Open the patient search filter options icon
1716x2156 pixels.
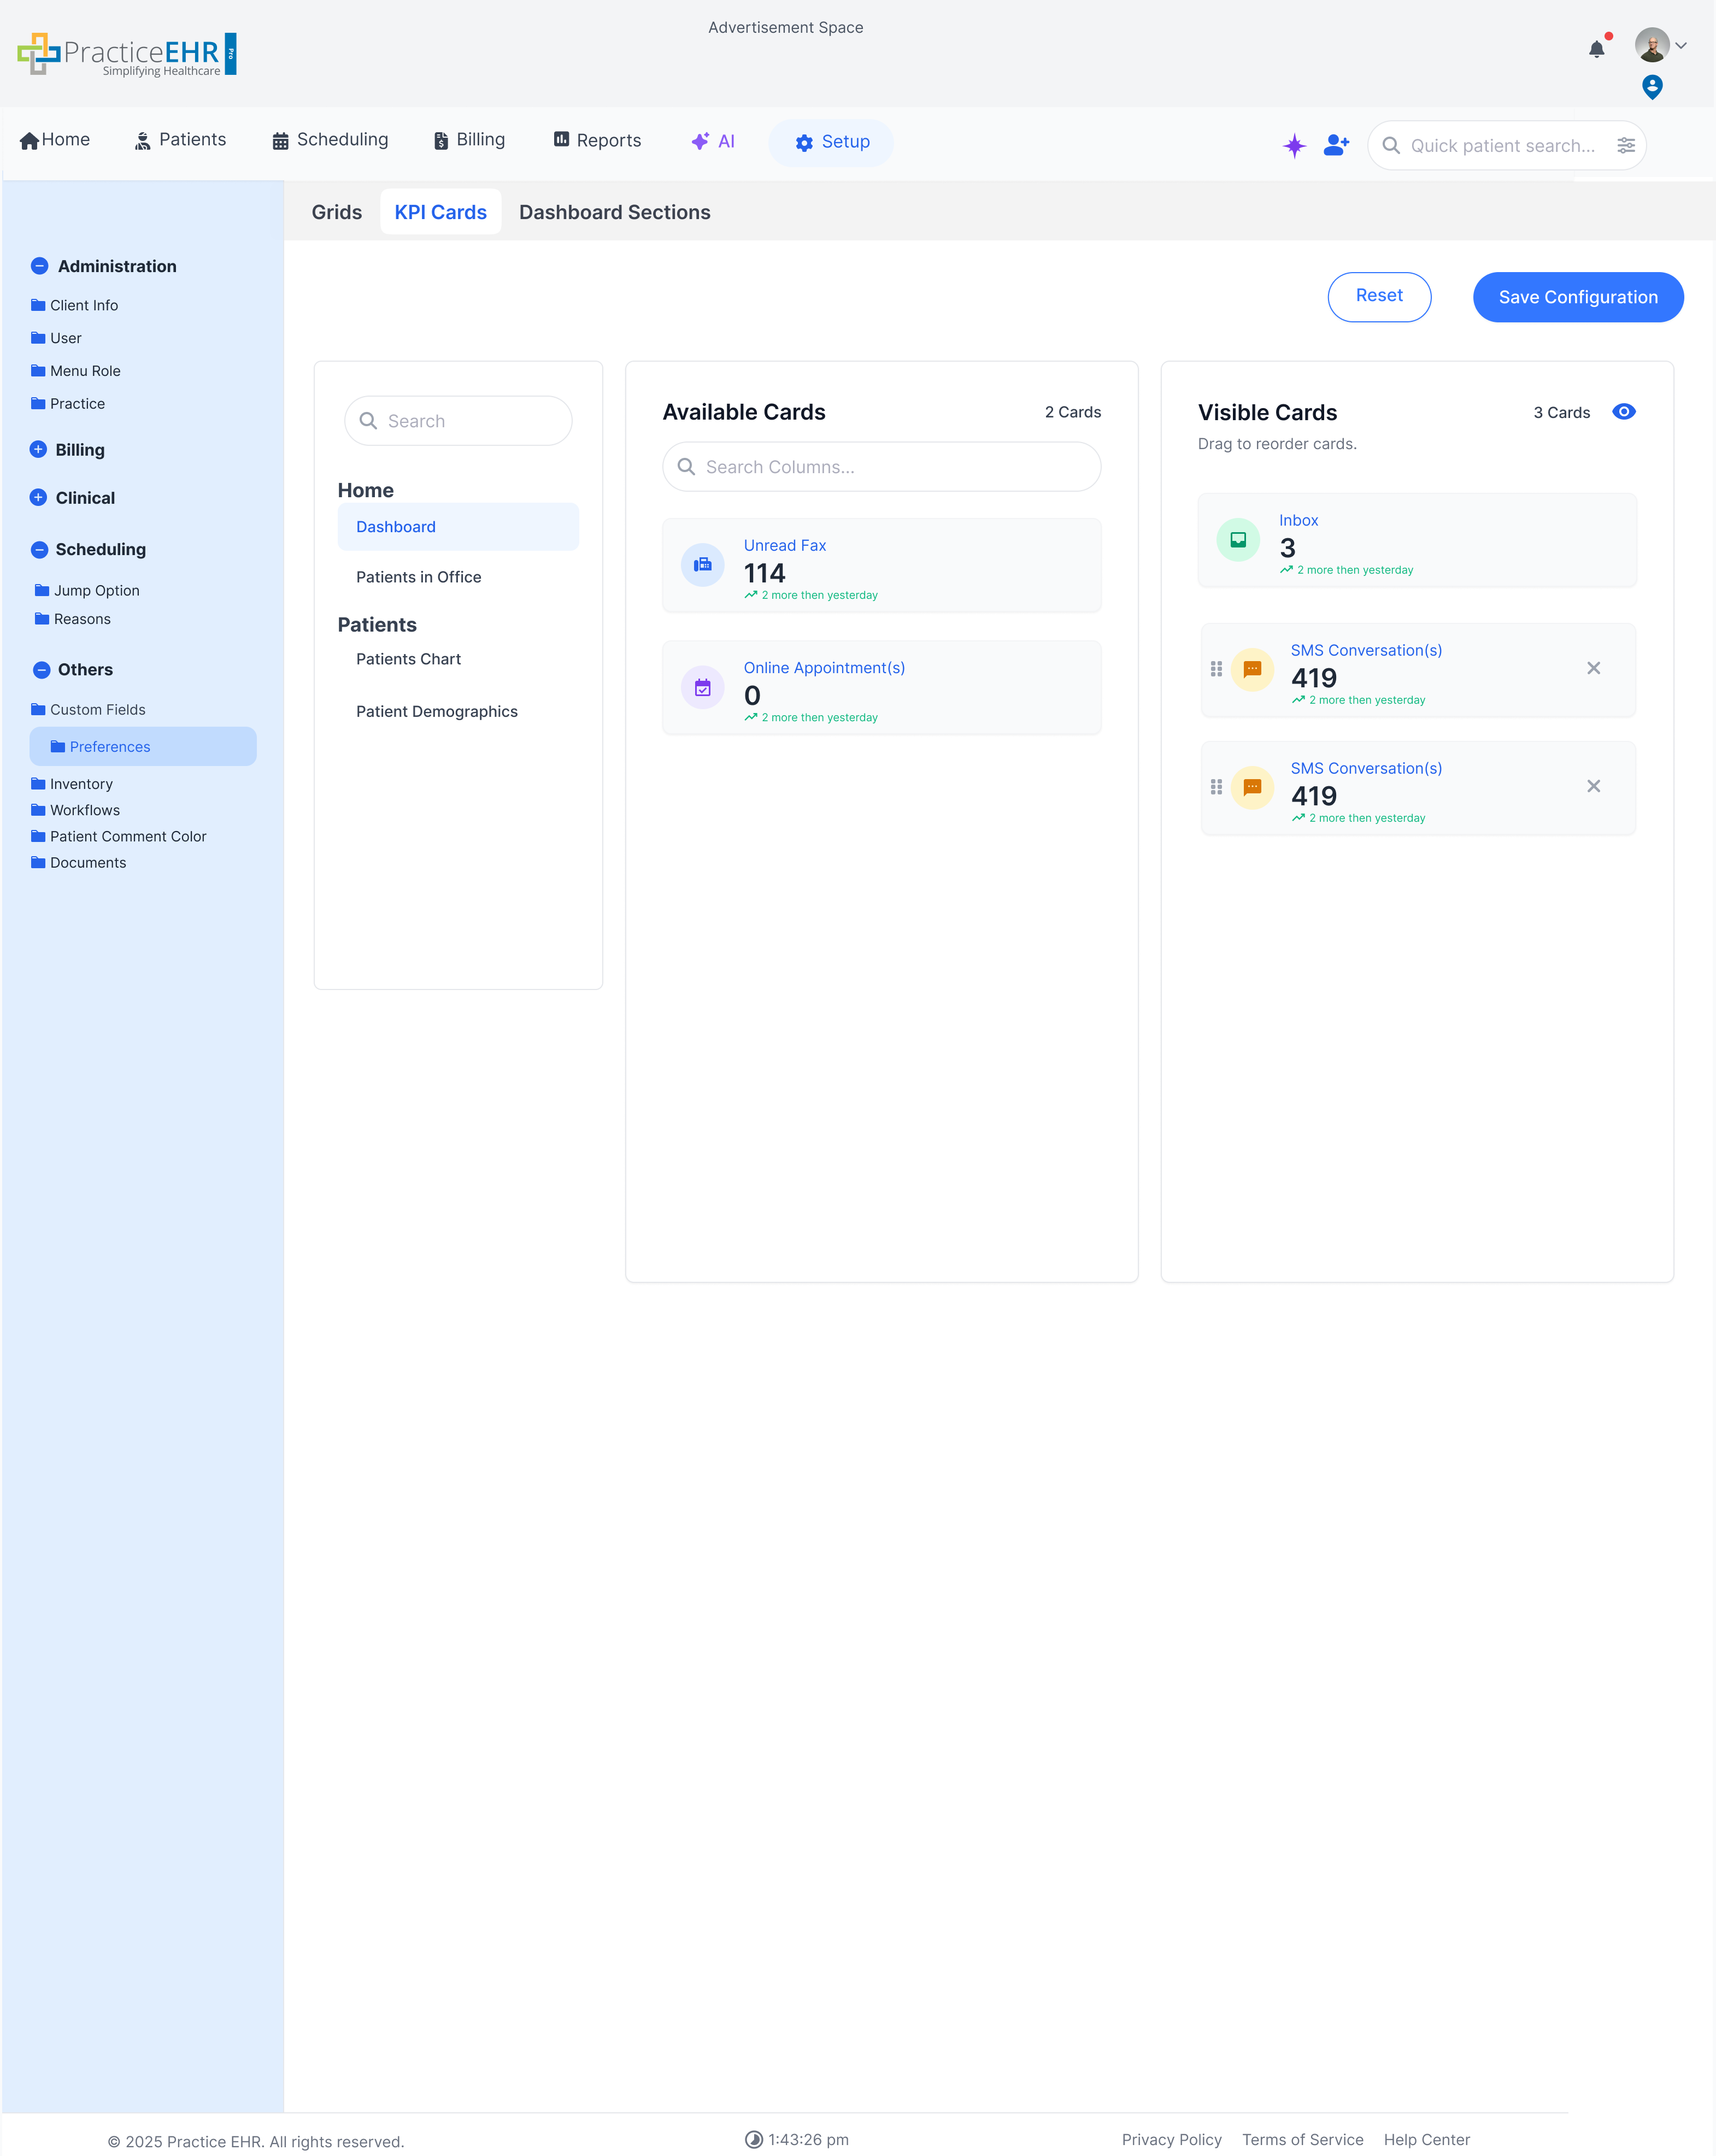point(1626,145)
